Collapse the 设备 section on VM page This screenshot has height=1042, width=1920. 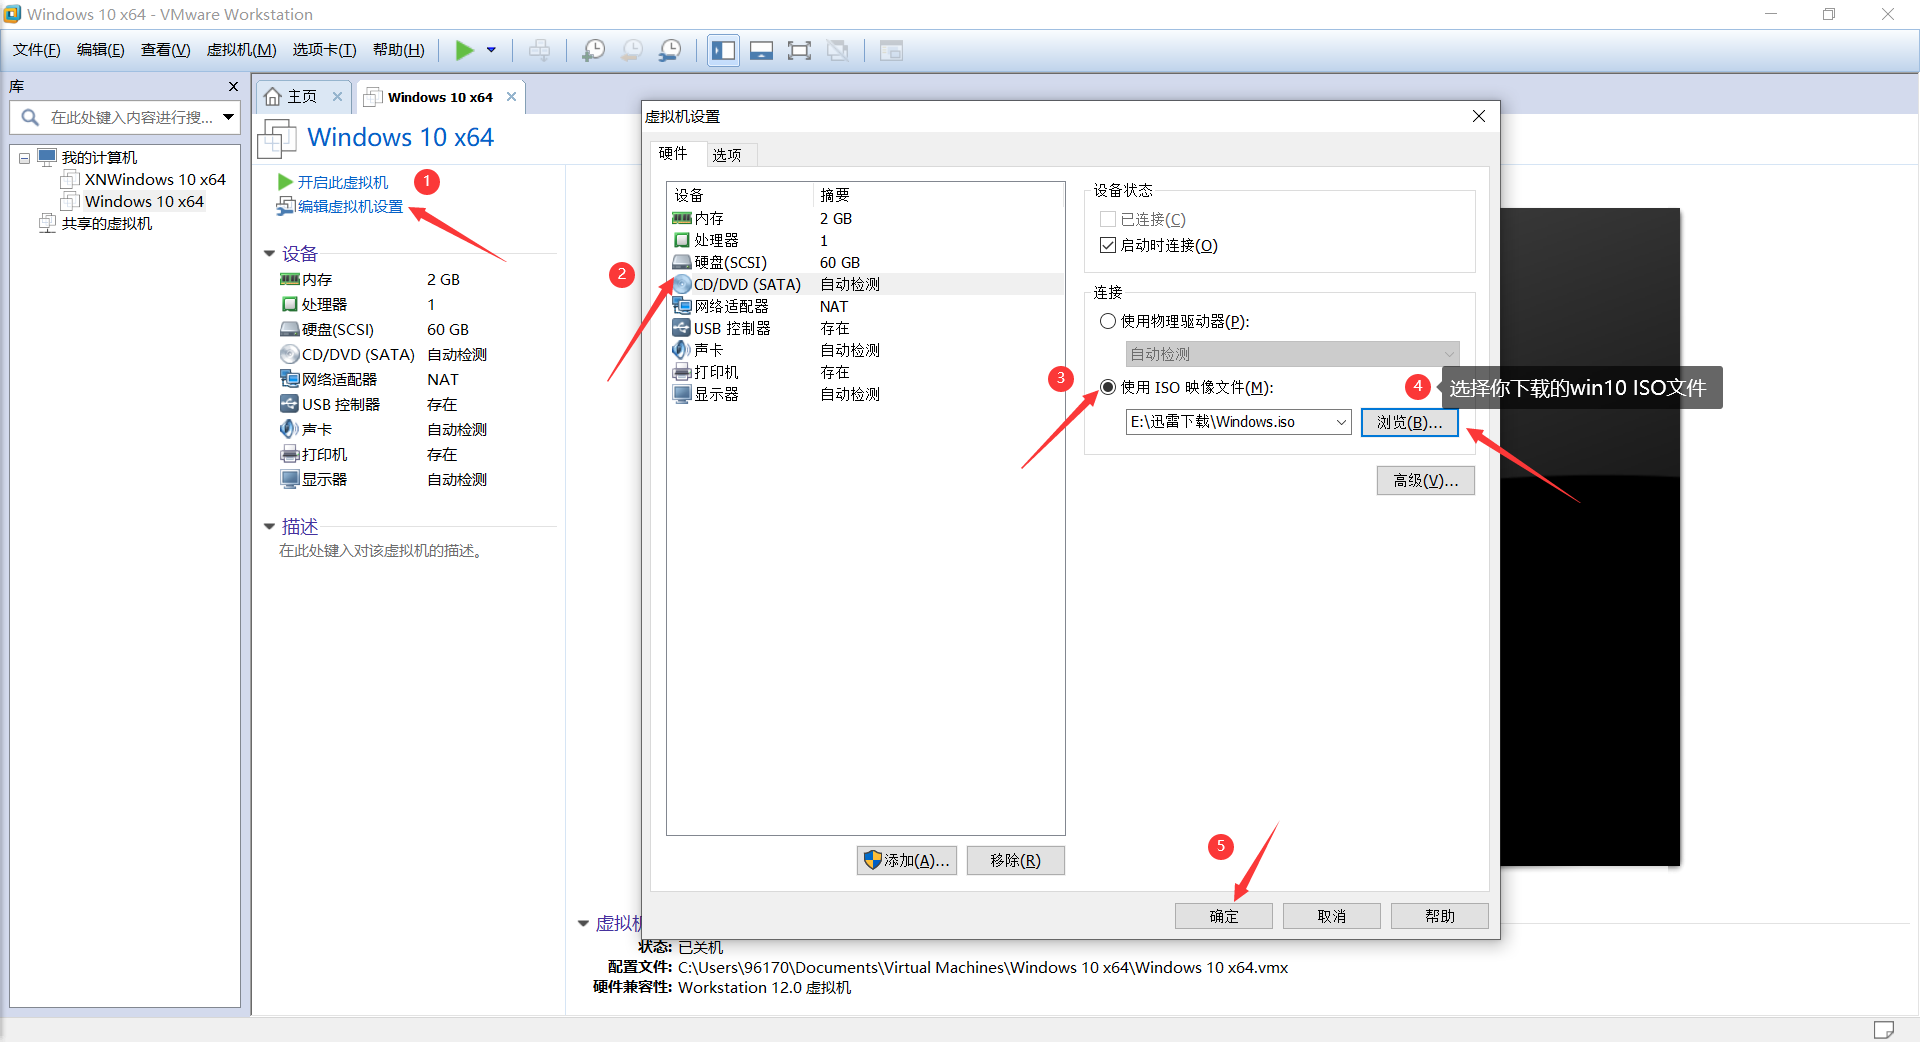[269, 254]
